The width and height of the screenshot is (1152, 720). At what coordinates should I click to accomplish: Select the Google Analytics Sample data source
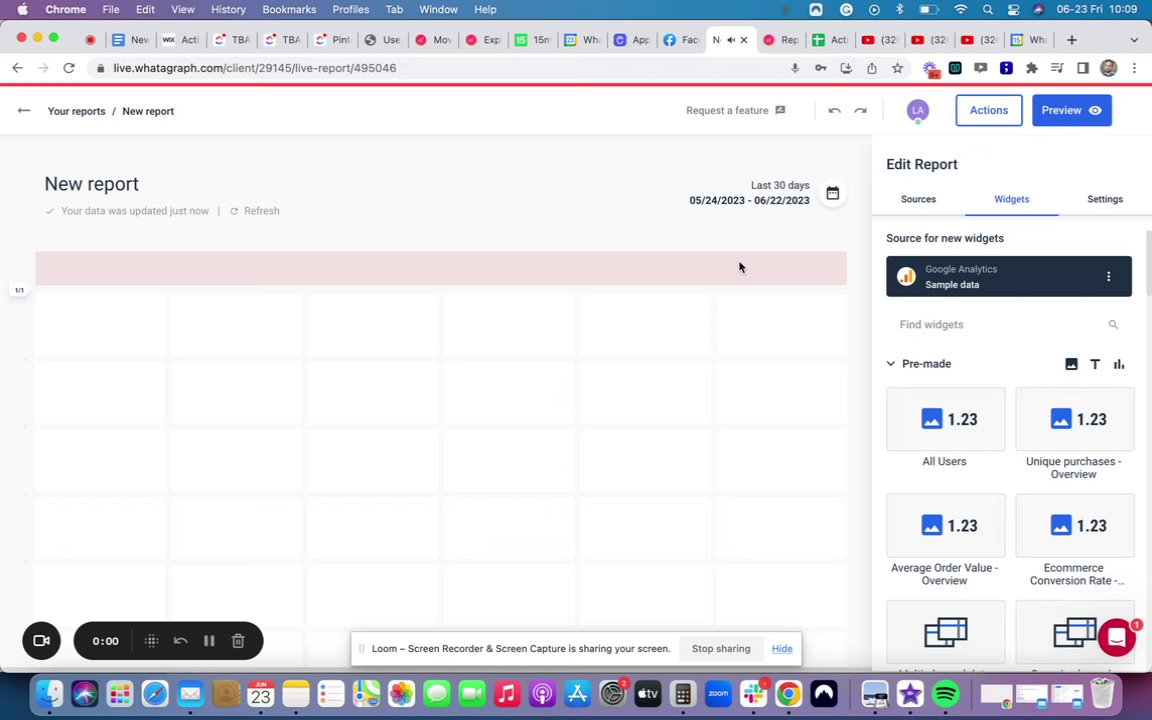pos(1009,276)
